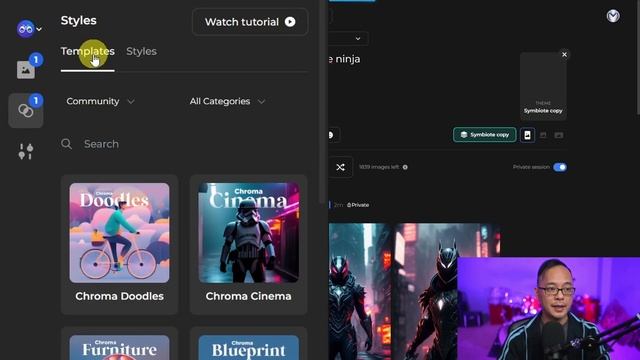Viewport: 640px width, 360px height.
Task: Focus the Search templates field
Action: (184, 144)
